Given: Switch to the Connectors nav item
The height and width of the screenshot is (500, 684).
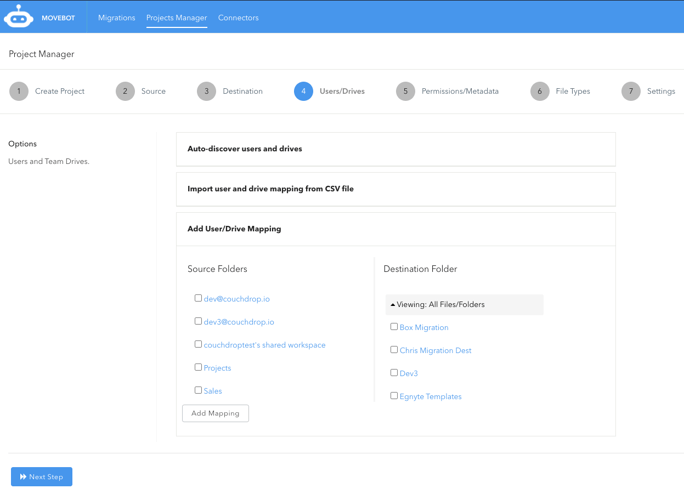Looking at the screenshot, I should click(x=238, y=18).
